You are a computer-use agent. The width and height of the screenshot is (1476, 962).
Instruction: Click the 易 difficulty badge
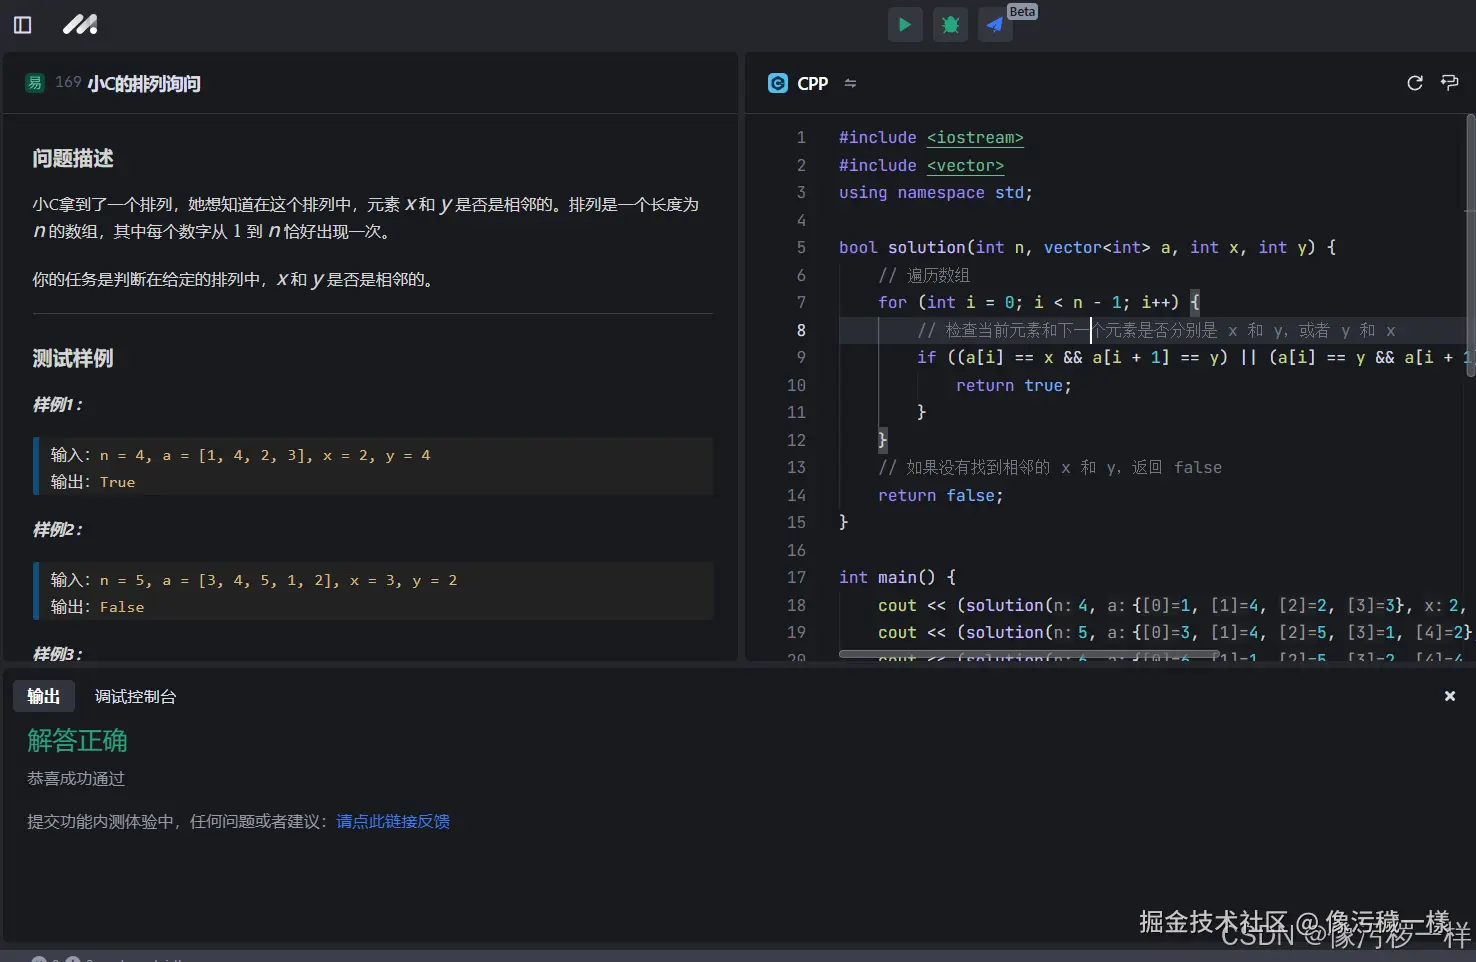click(35, 83)
